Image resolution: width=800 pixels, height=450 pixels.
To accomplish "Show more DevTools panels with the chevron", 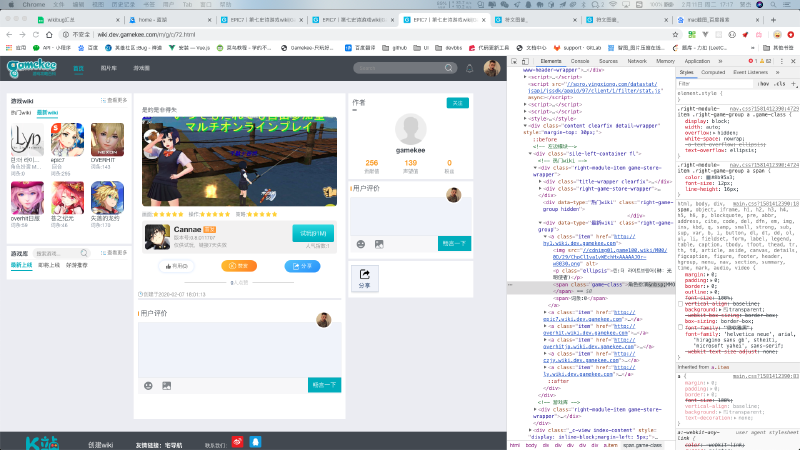I will (722, 61).
